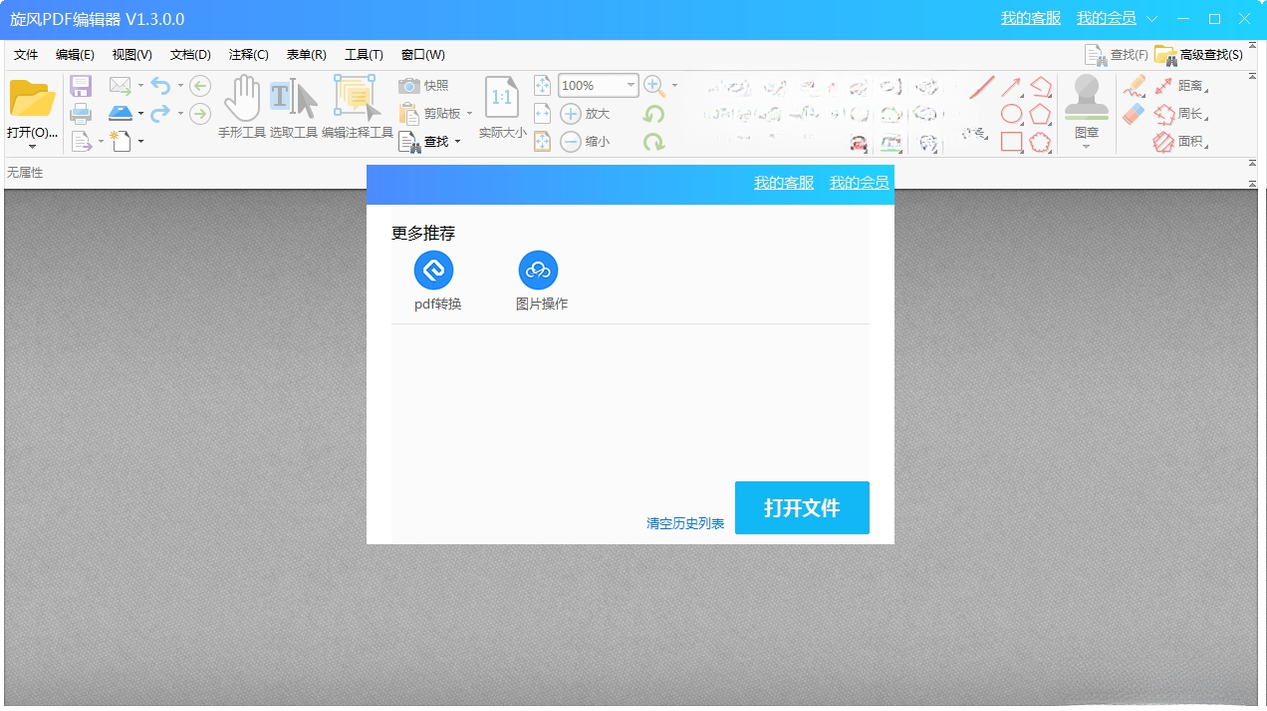Choose the red Rectangle shape tool

pyautogui.click(x=1012, y=142)
